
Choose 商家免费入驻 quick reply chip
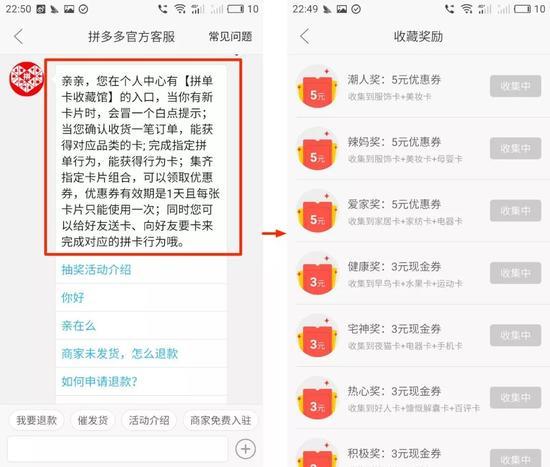click(x=221, y=420)
